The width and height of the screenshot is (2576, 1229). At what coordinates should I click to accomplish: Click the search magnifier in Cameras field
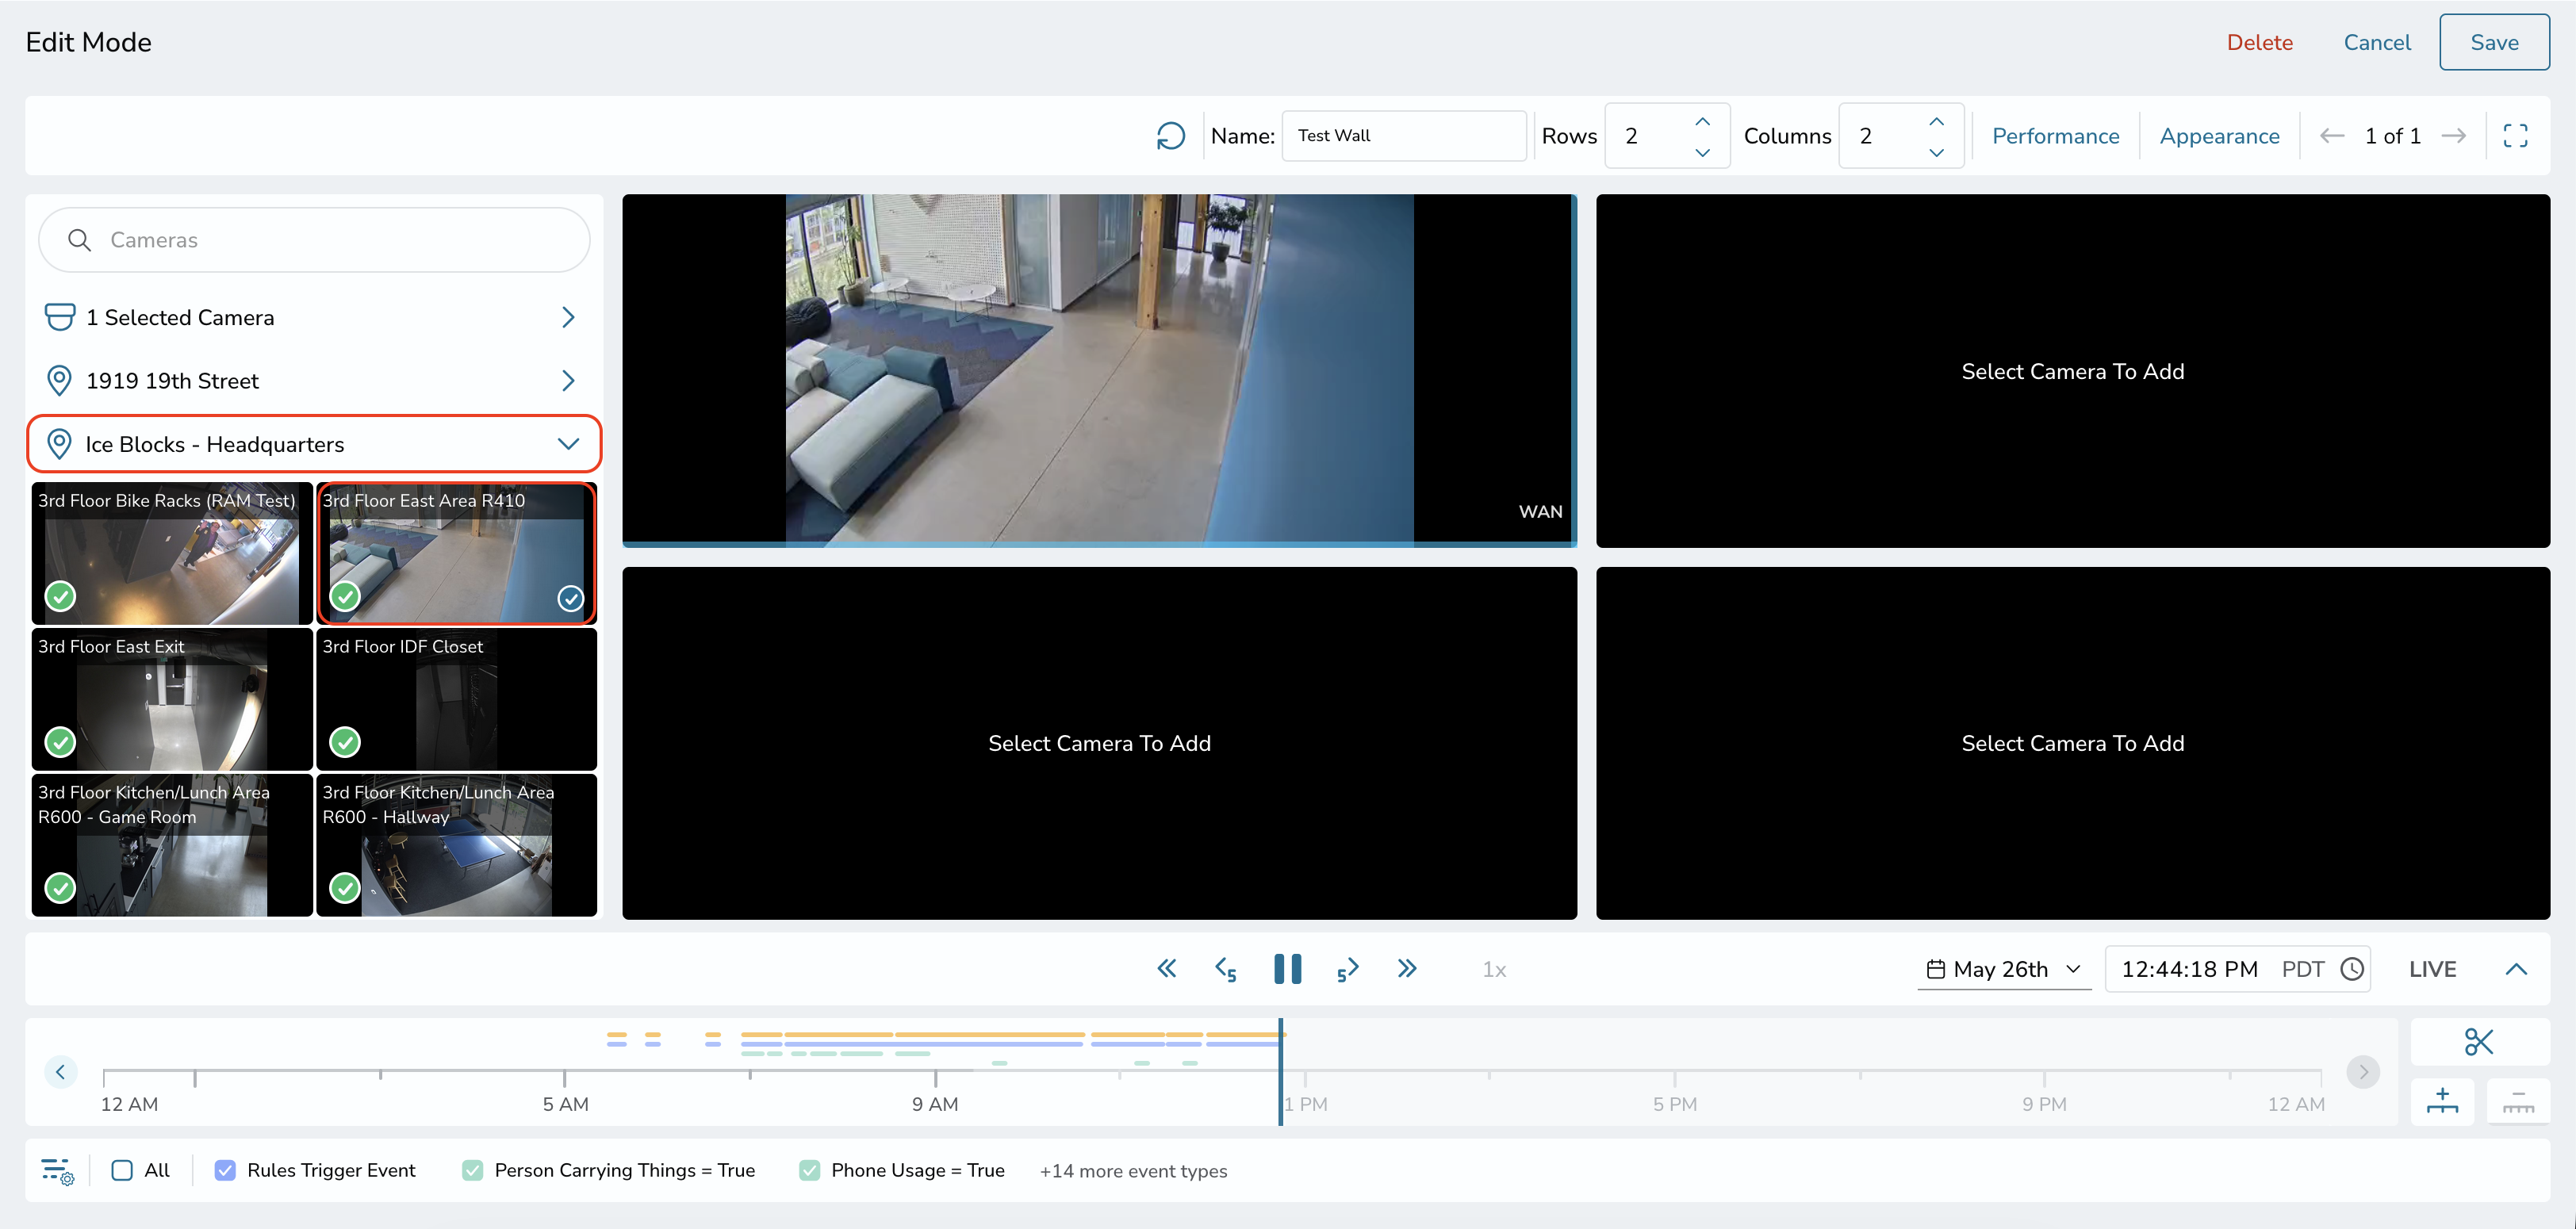(79, 240)
